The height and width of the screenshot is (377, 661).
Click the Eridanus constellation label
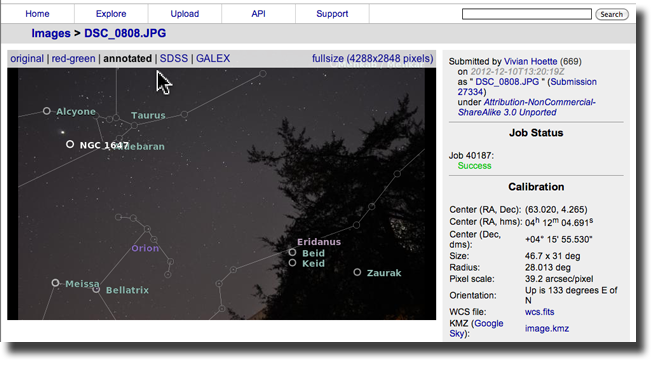pos(319,242)
